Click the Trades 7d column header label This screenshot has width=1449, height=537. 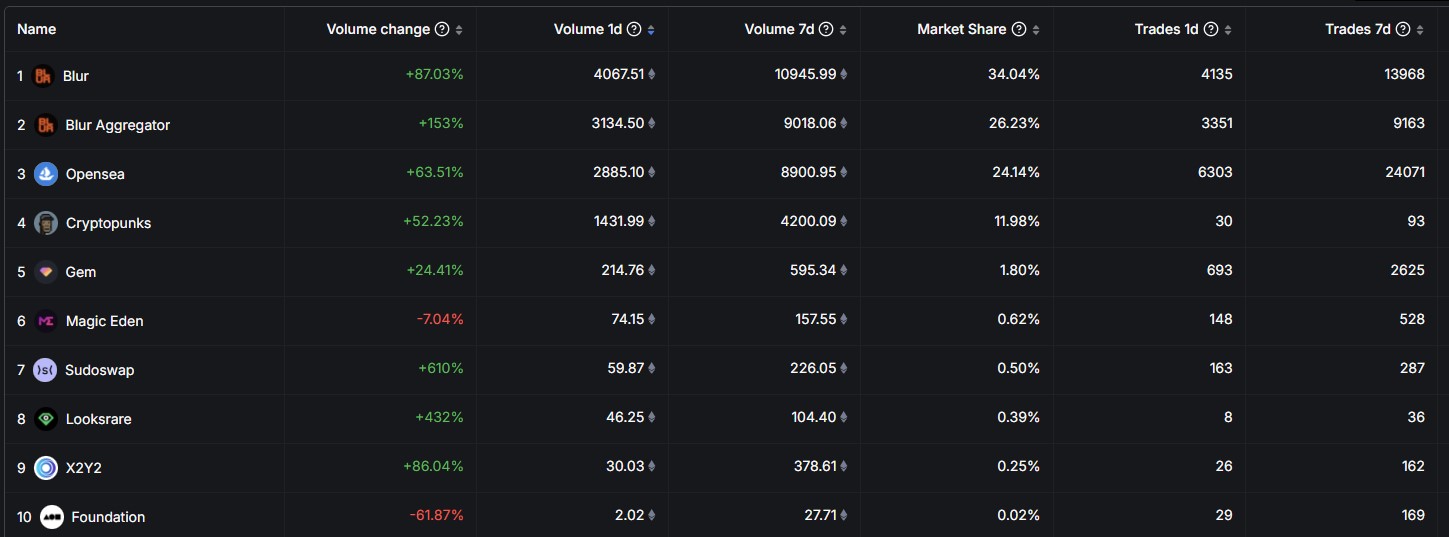click(x=1358, y=29)
